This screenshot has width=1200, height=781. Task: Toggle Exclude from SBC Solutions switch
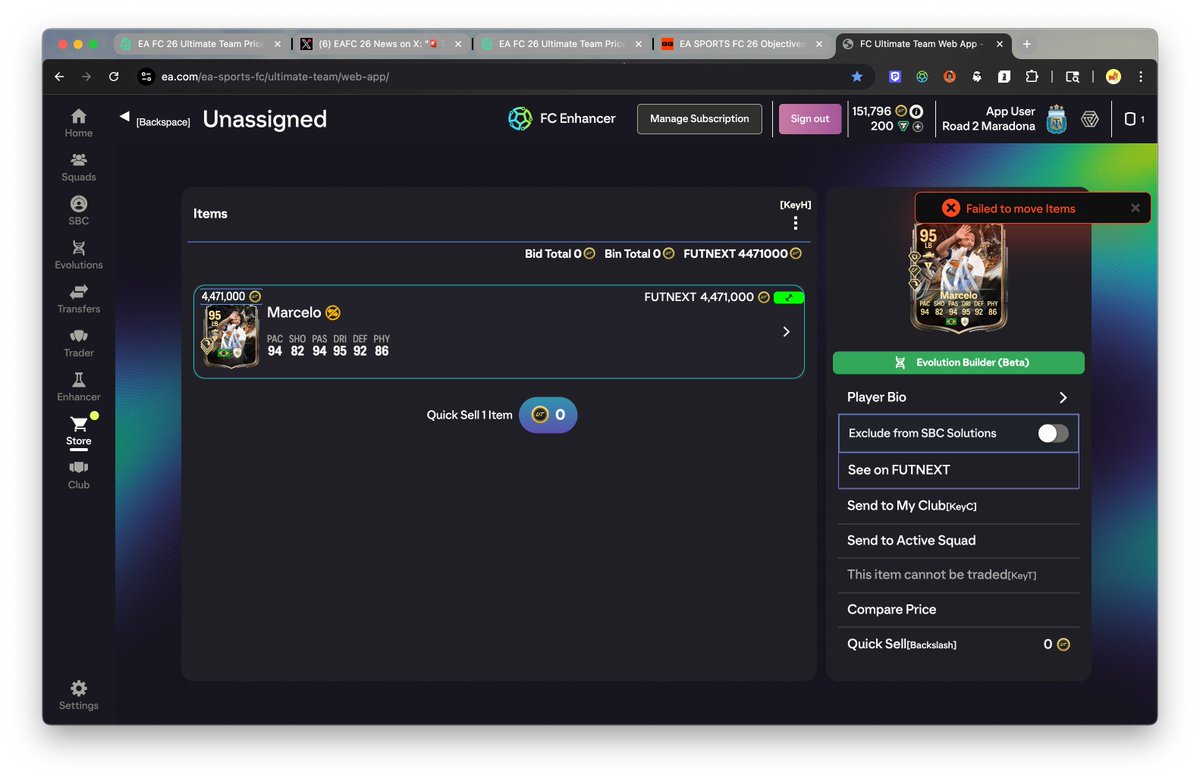pos(1053,433)
